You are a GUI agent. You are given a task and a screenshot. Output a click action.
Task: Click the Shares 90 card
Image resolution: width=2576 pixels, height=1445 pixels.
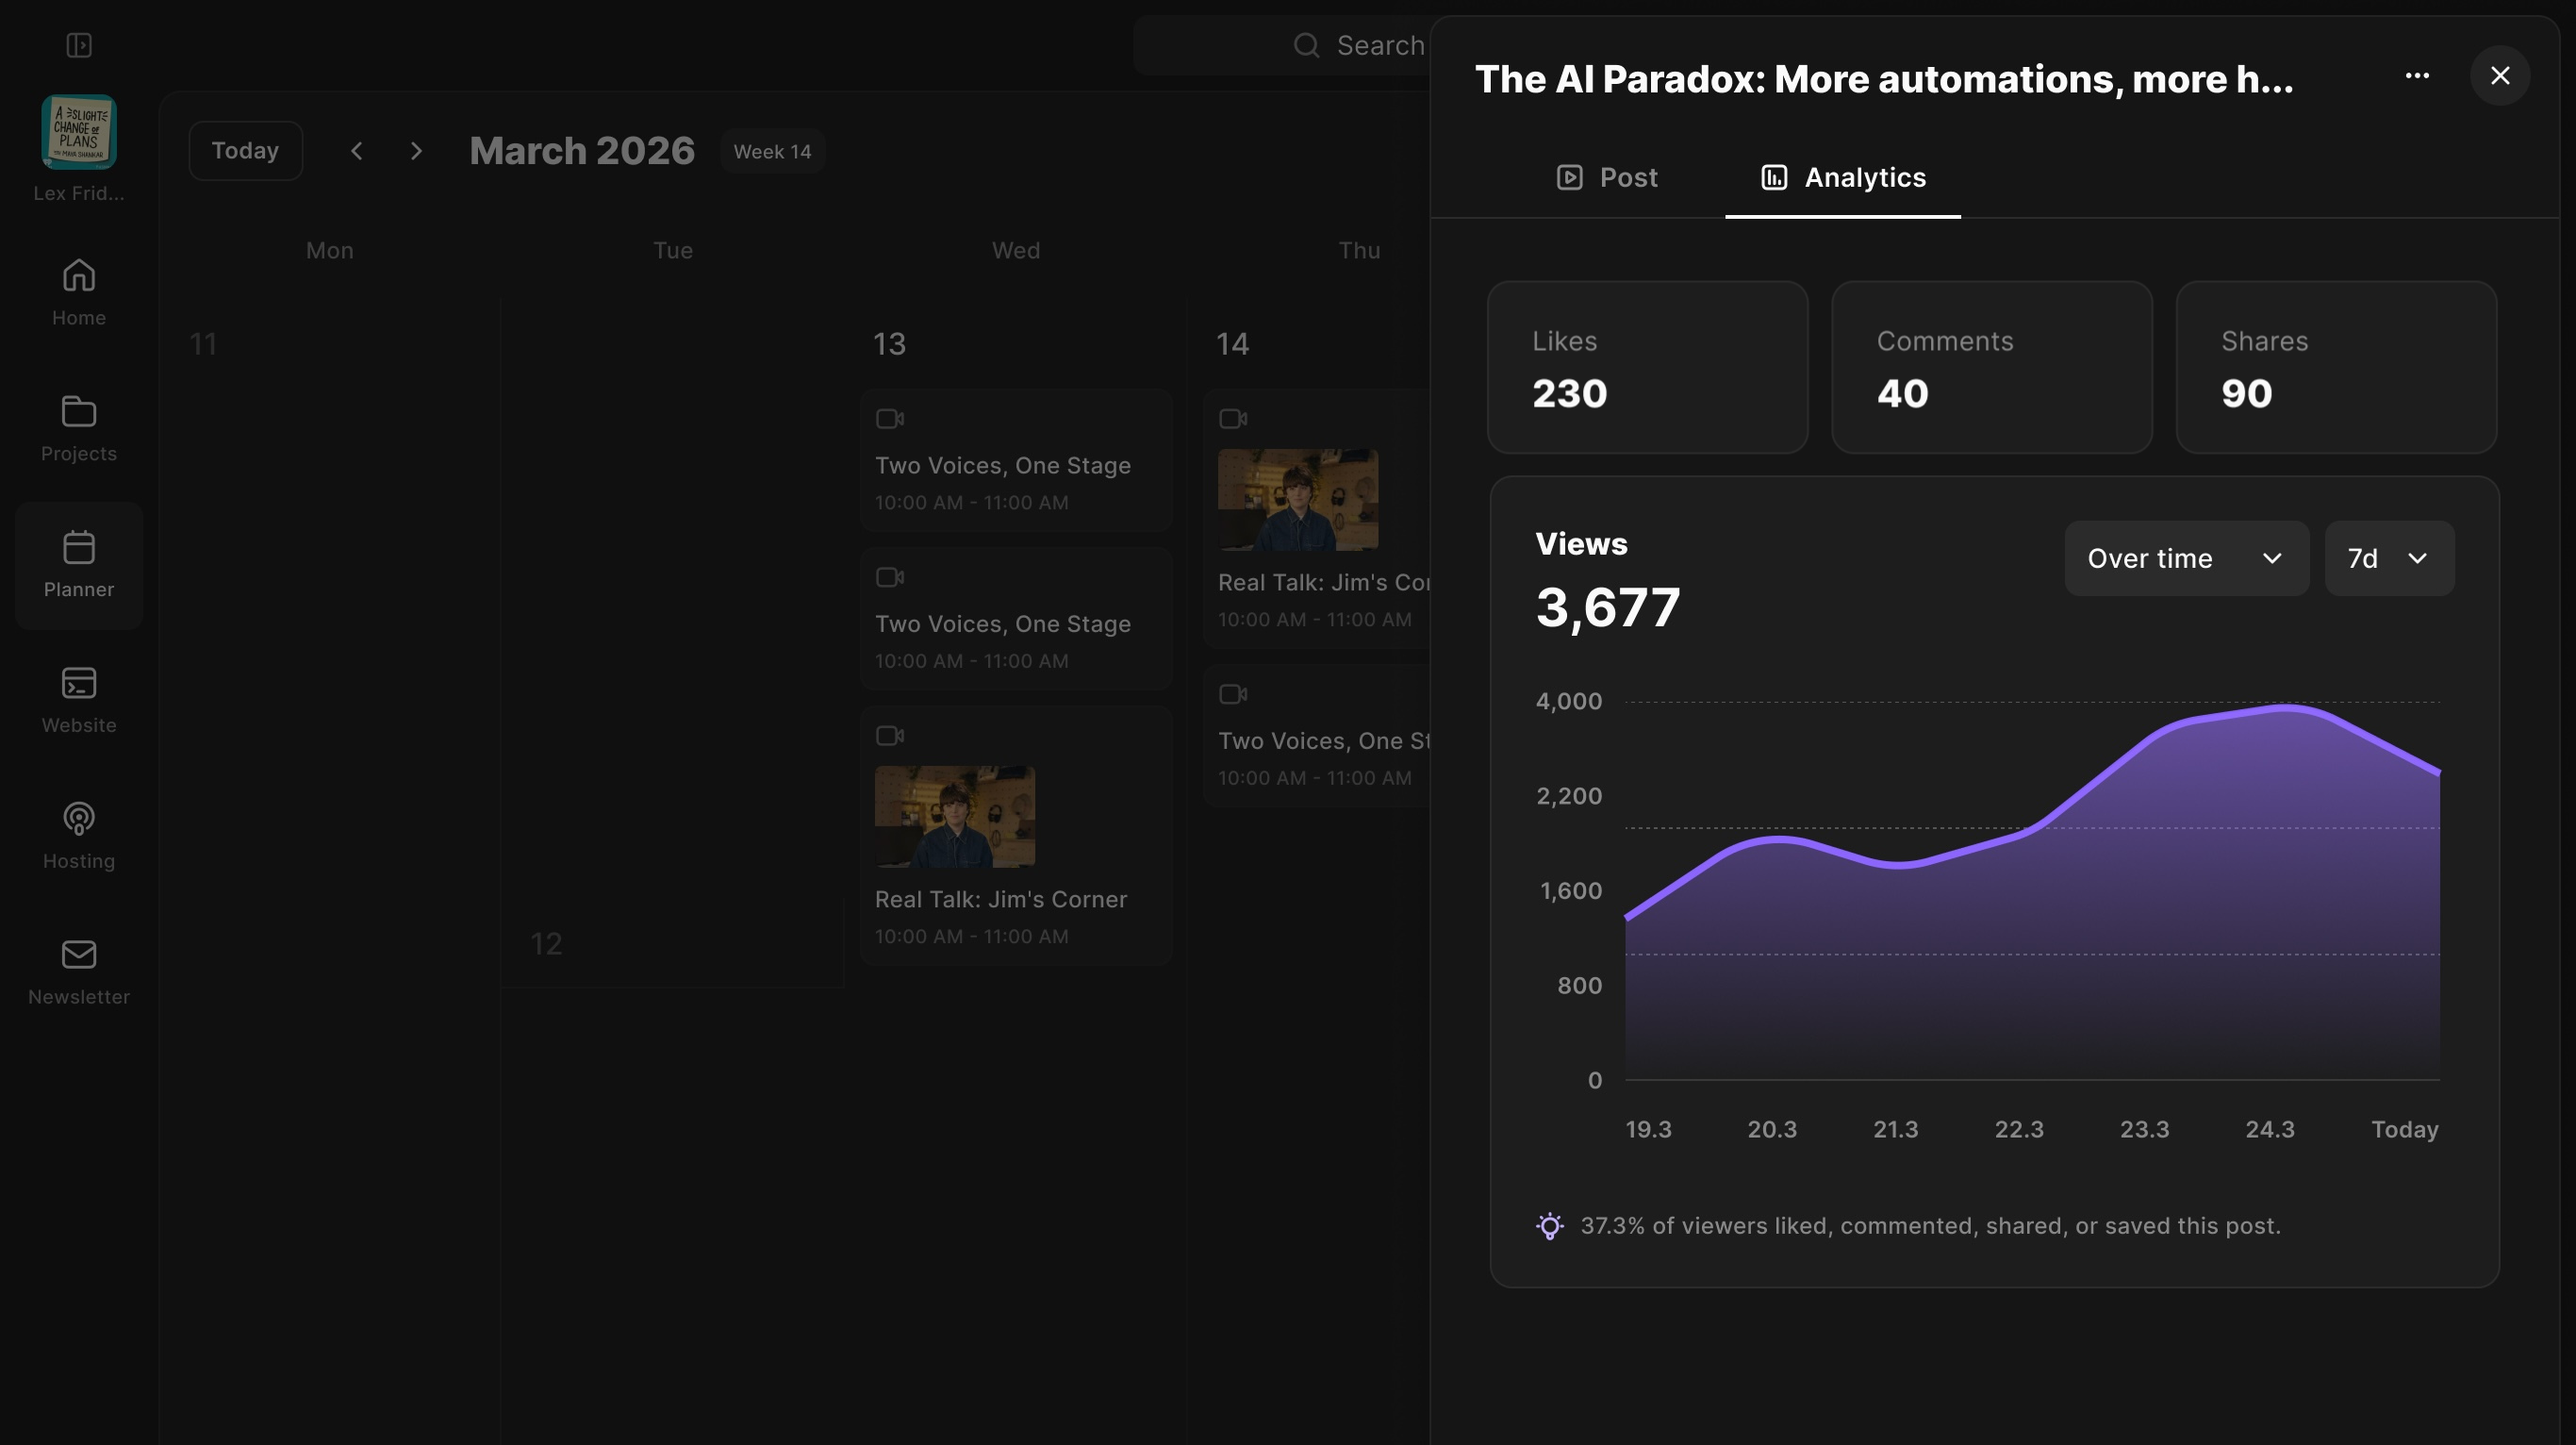[2336, 367]
